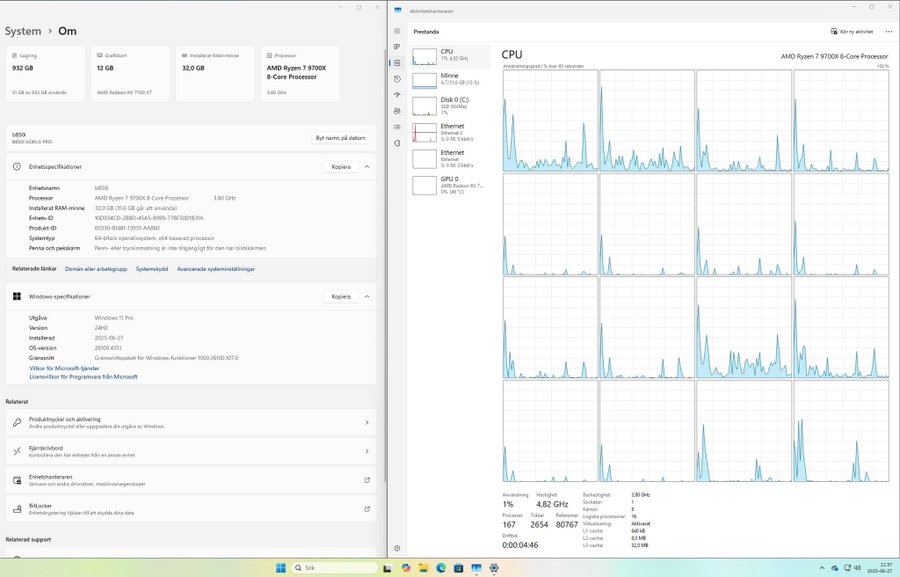Open Systemskydd link
The width and height of the screenshot is (900, 577).
(152, 269)
